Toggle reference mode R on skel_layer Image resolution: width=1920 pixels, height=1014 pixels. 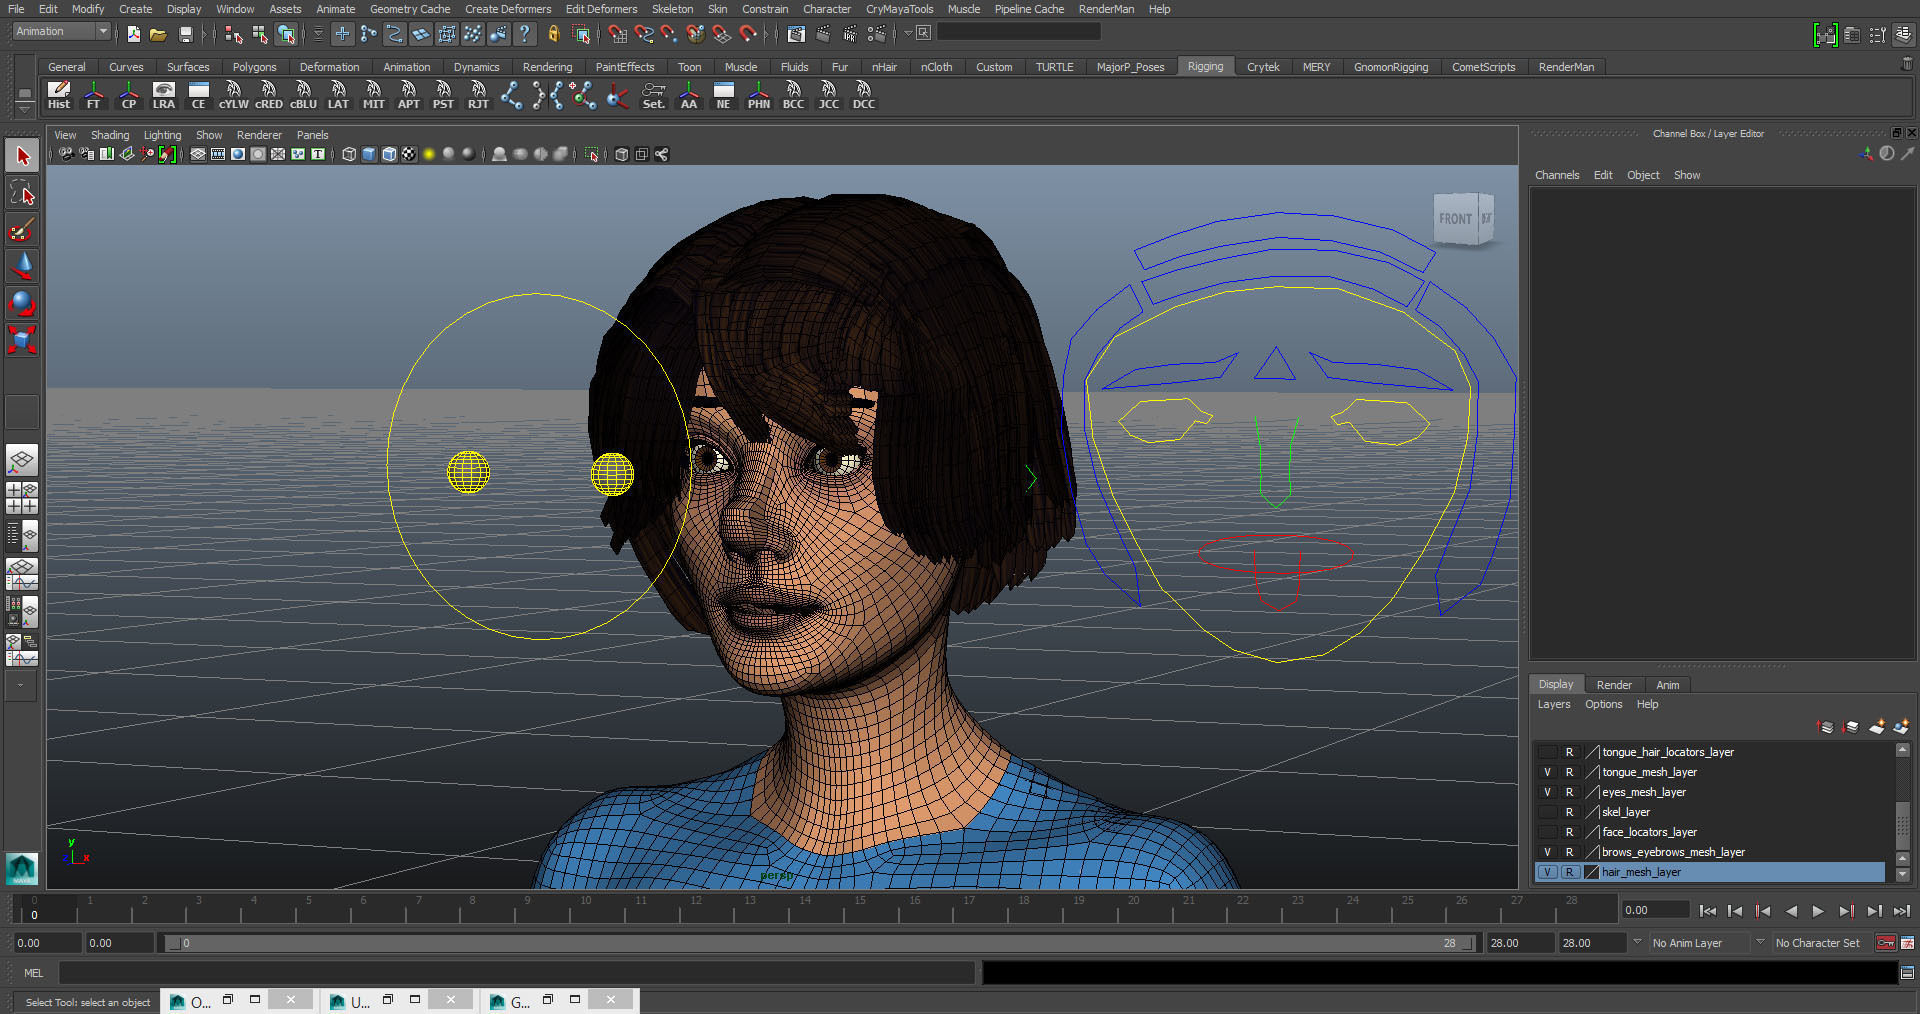pos(1569,812)
